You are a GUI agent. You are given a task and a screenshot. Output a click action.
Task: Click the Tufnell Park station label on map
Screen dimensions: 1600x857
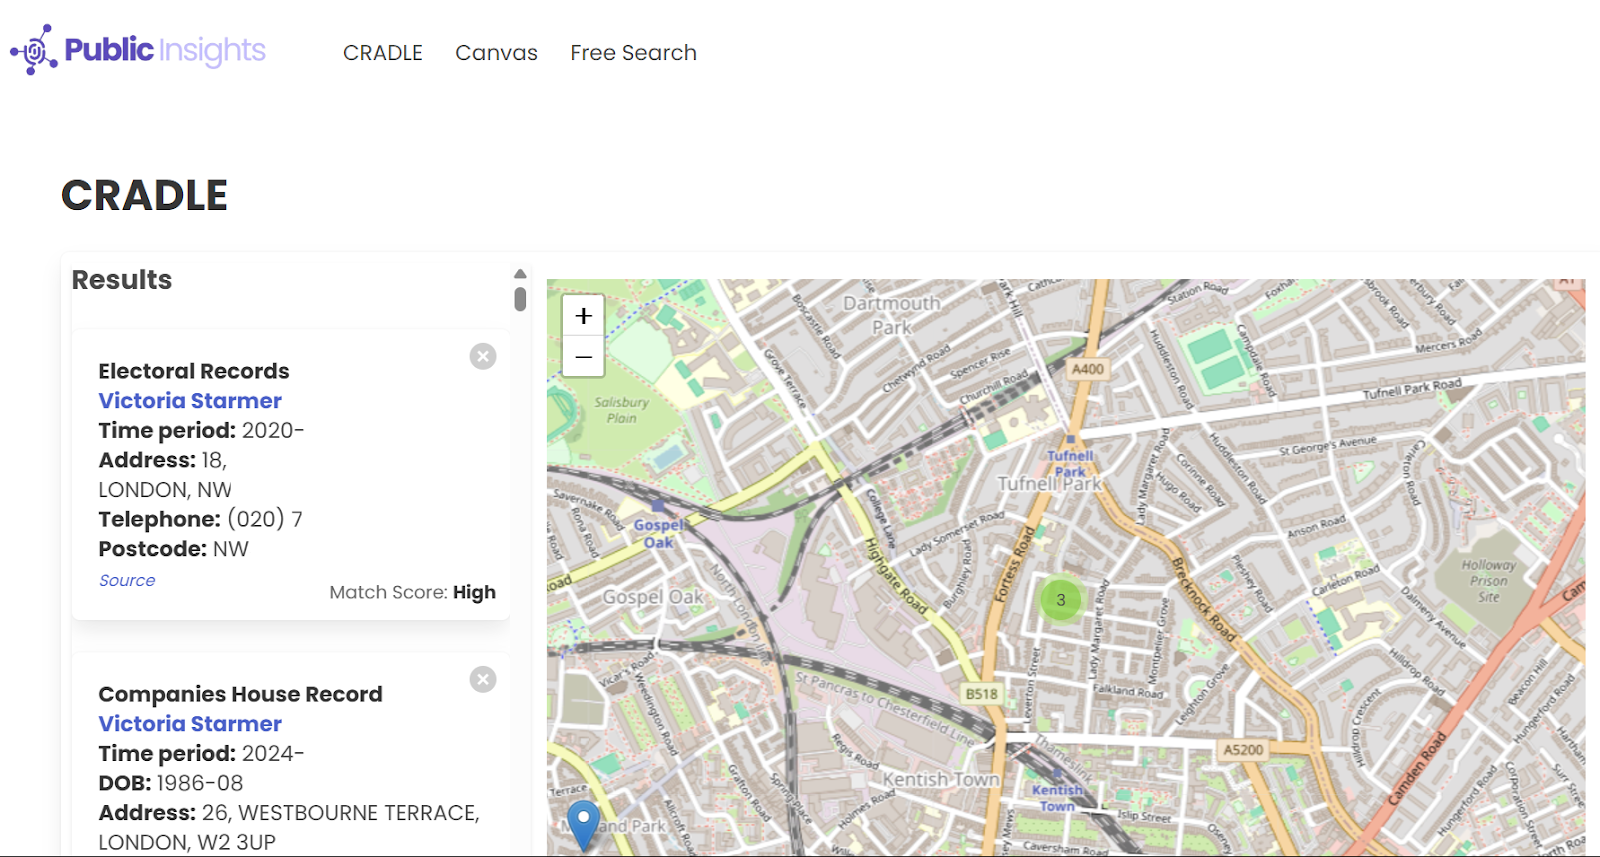pyautogui.click(x=1070, y=463)
